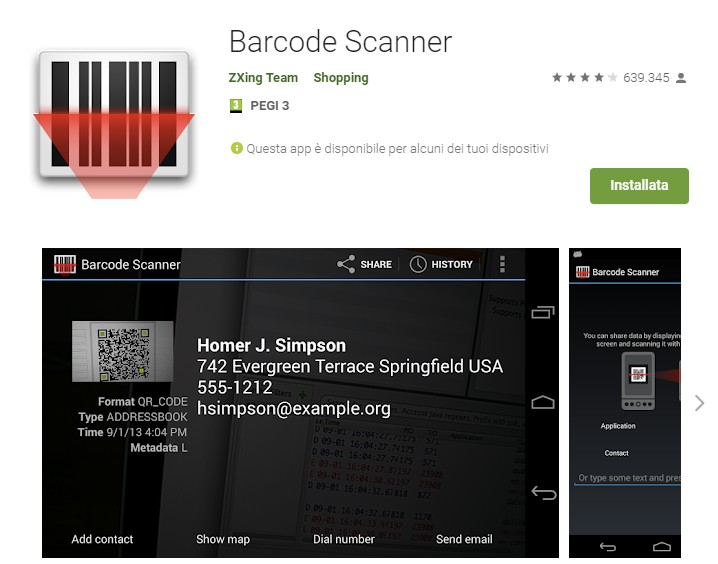
Task: Click the star rating row
Action: pos(584,77)
